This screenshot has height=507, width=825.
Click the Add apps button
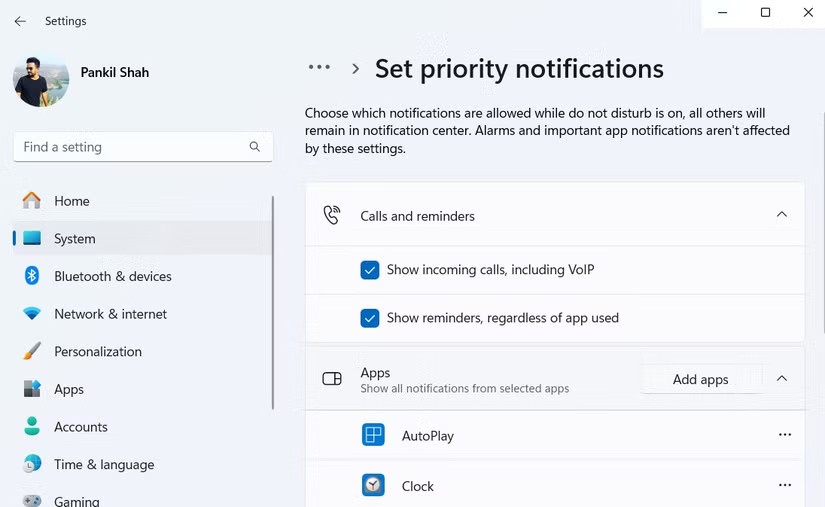click(x=700, y=380)
